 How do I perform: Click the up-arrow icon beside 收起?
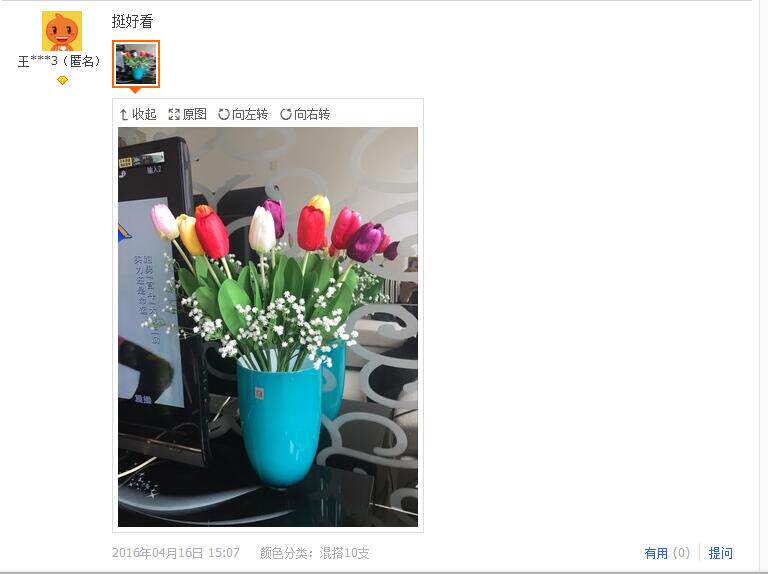[123, 115]
